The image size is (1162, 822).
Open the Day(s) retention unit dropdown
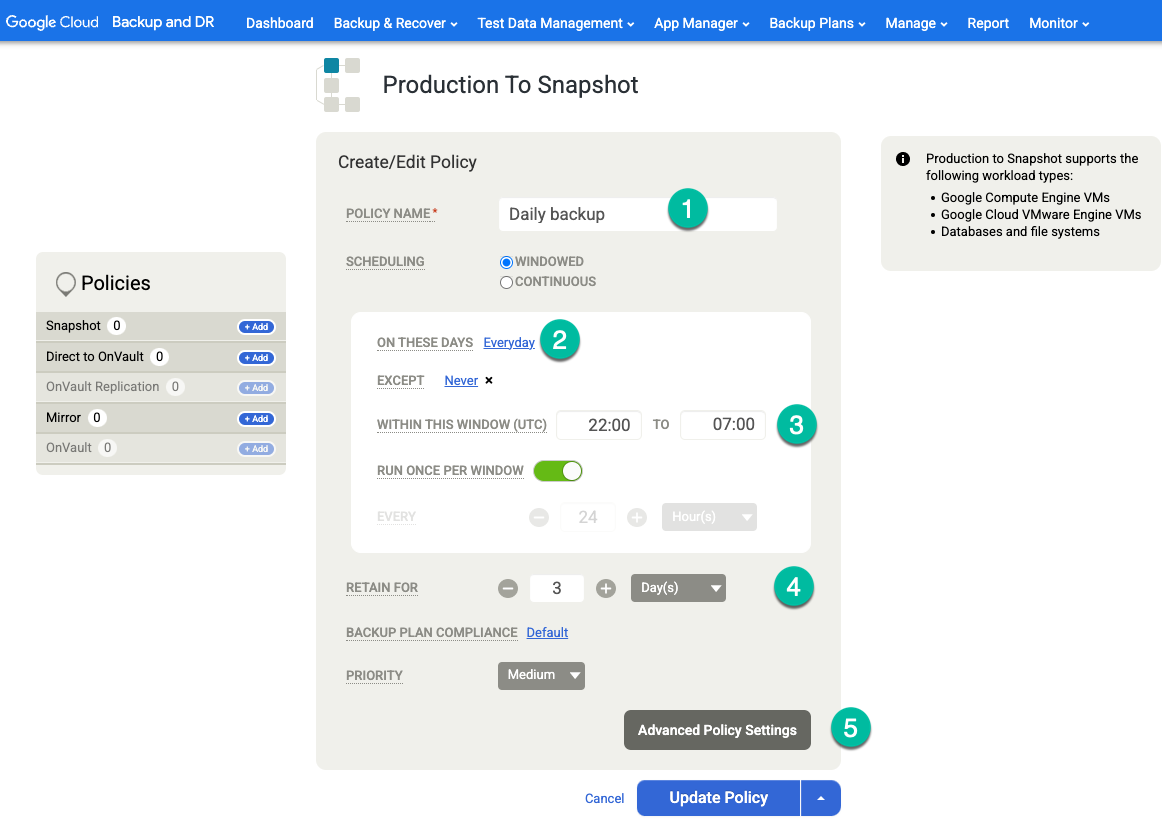point(678,588)
